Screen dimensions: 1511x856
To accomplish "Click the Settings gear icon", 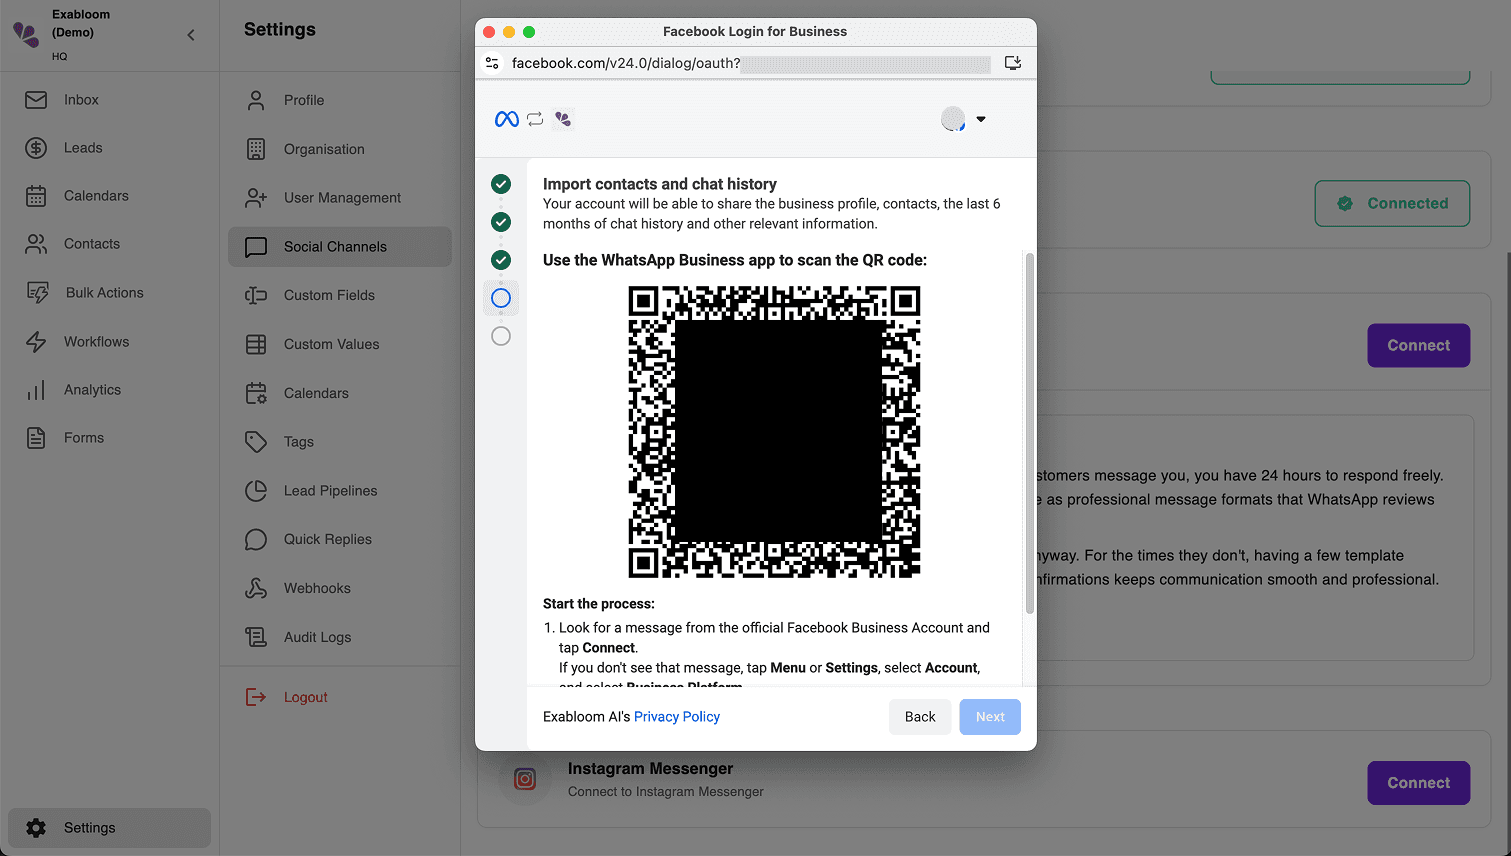I will pyautogui.click(x=36, y=828).
